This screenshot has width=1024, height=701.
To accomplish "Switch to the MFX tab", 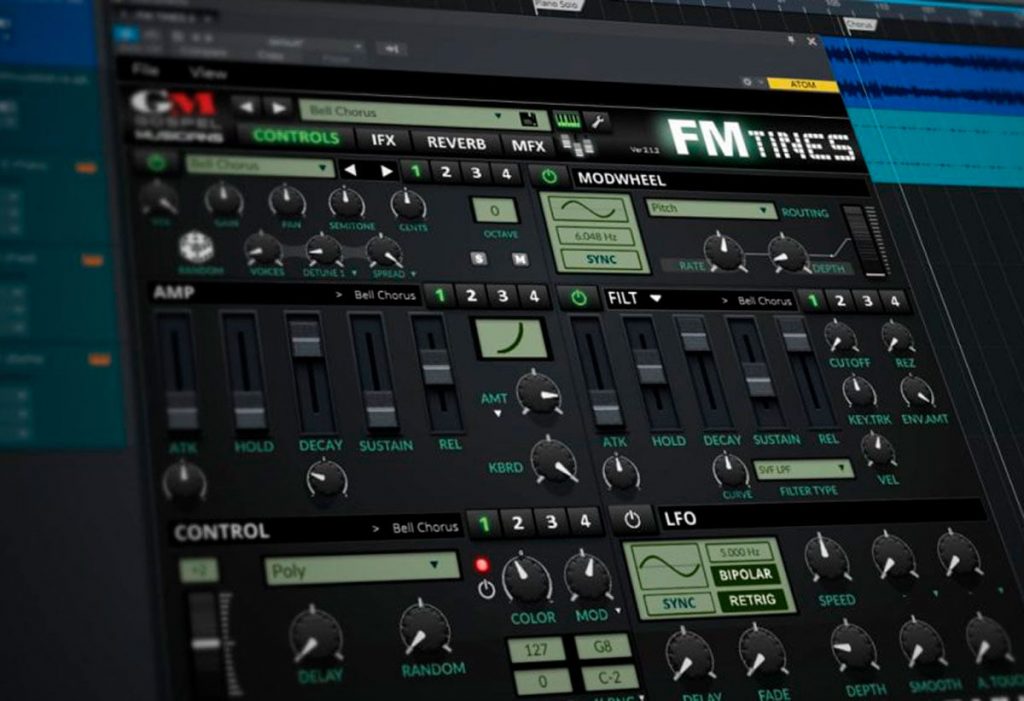I will 528,146.
